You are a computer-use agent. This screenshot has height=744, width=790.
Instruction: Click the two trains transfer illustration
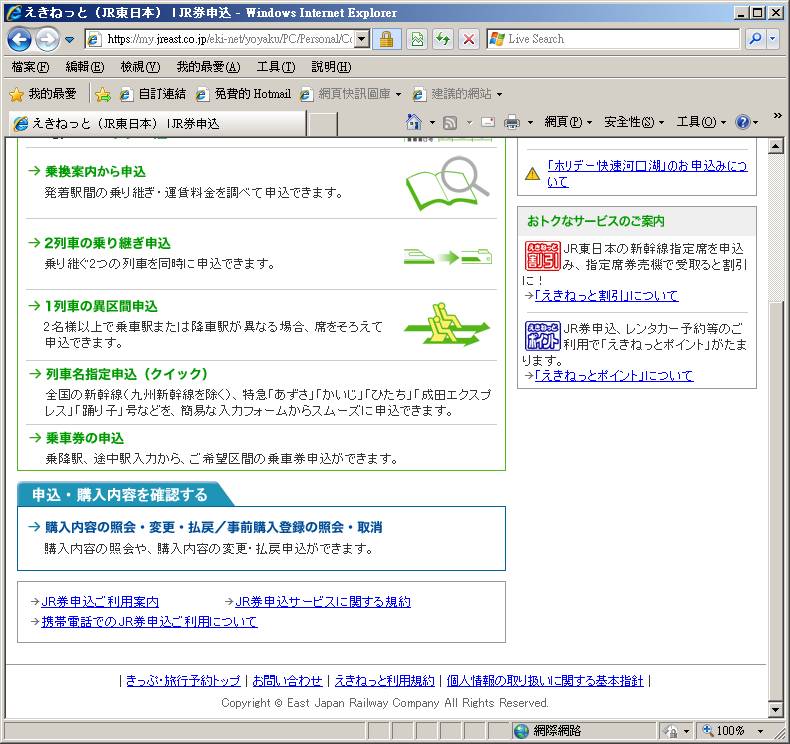point(447,257)
